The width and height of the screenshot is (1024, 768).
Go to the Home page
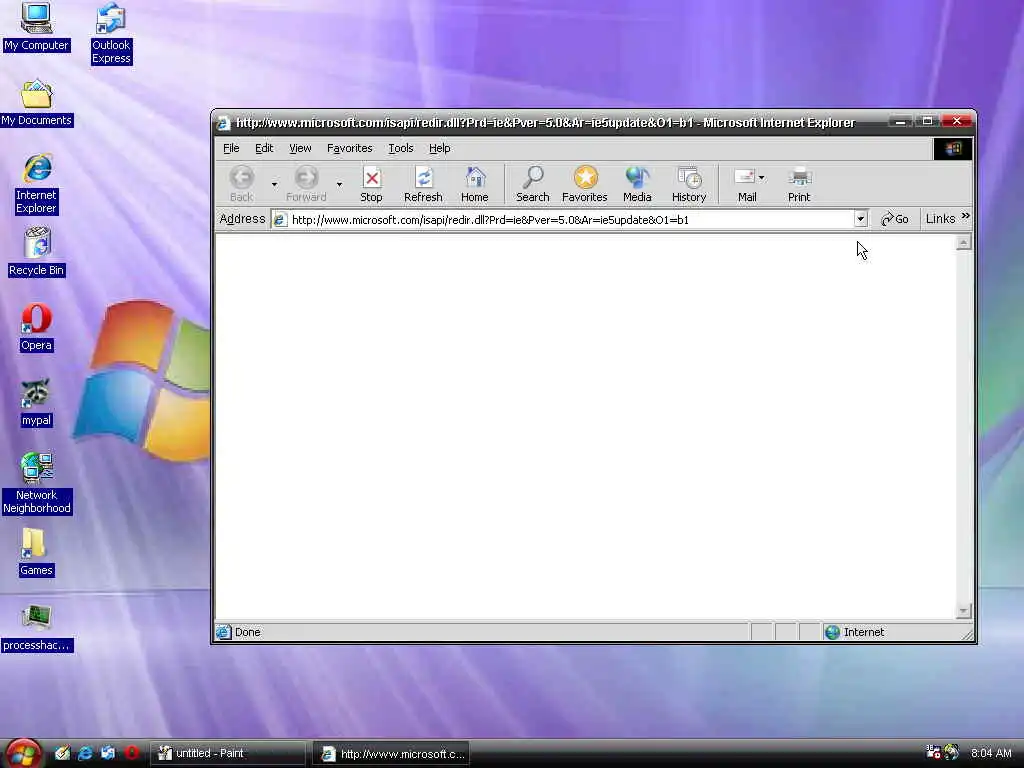tap(475, 184)
